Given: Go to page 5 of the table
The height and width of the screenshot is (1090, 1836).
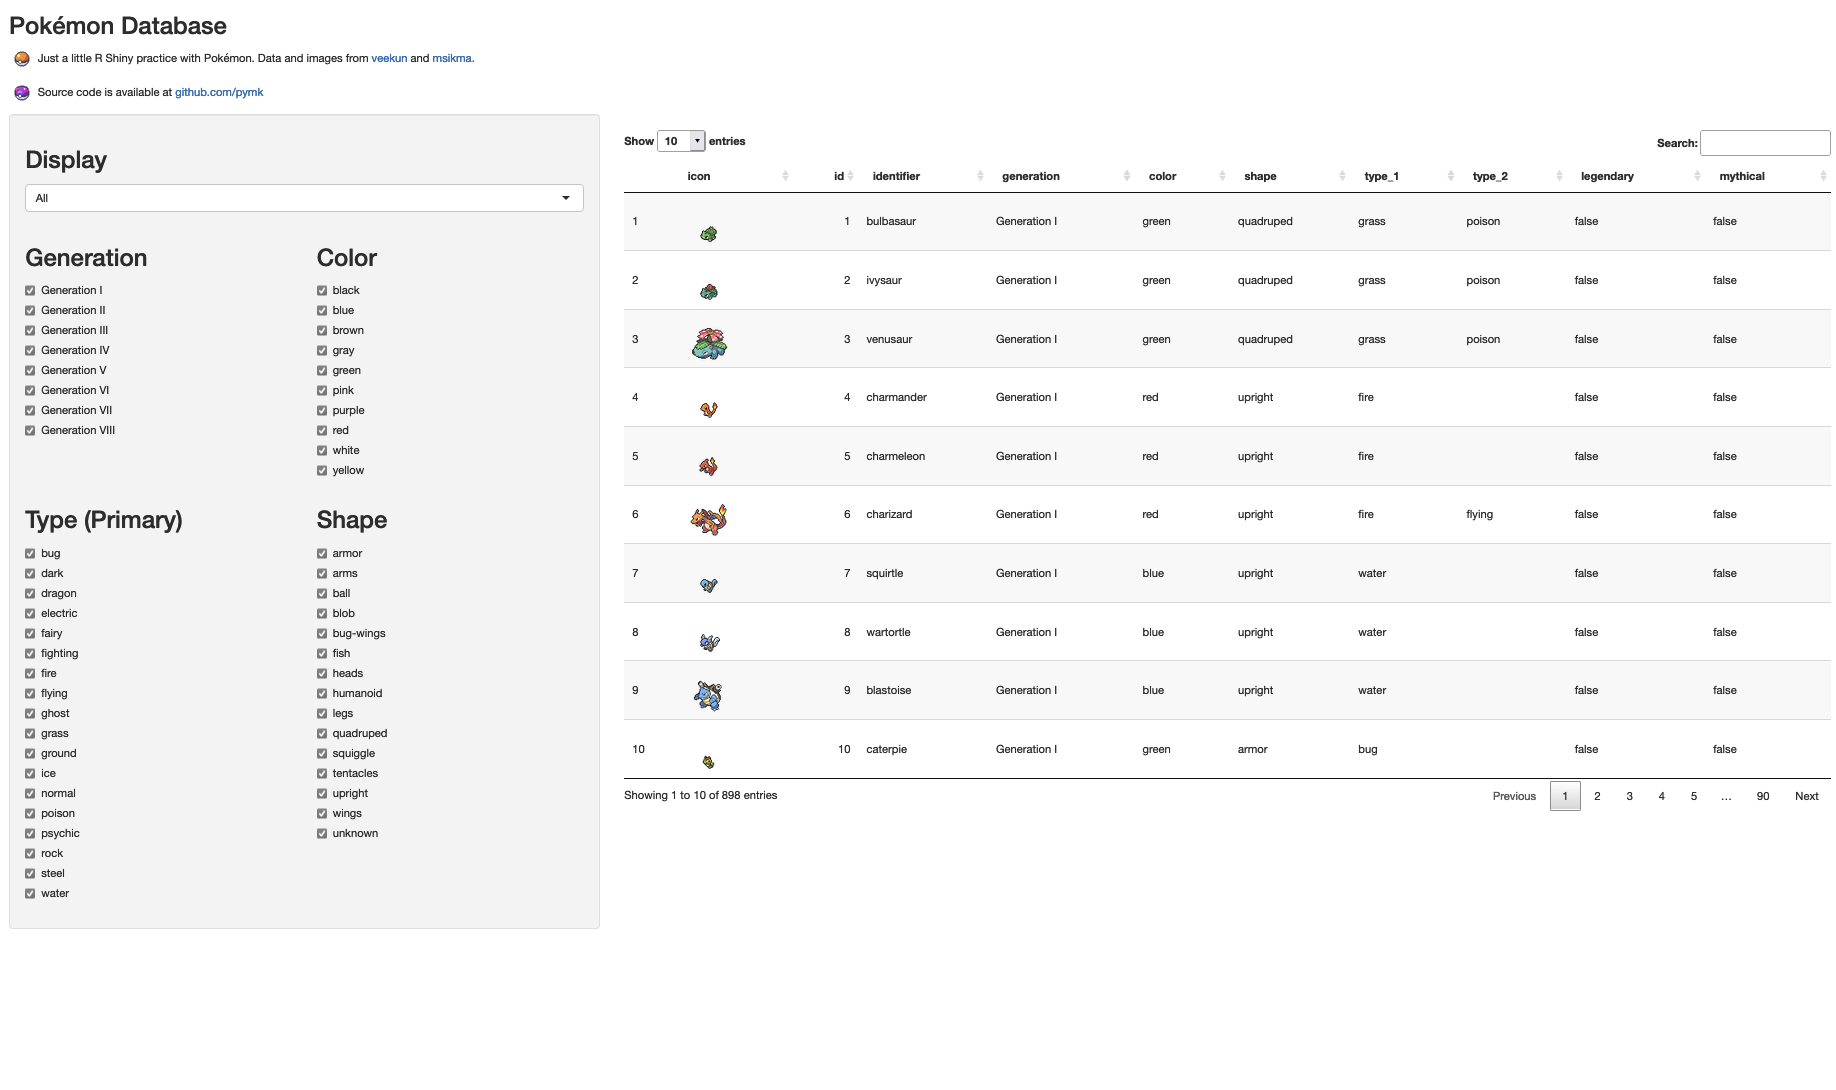Looking at the screenshot, I should pyautogui.click(x=1693, y=796).
